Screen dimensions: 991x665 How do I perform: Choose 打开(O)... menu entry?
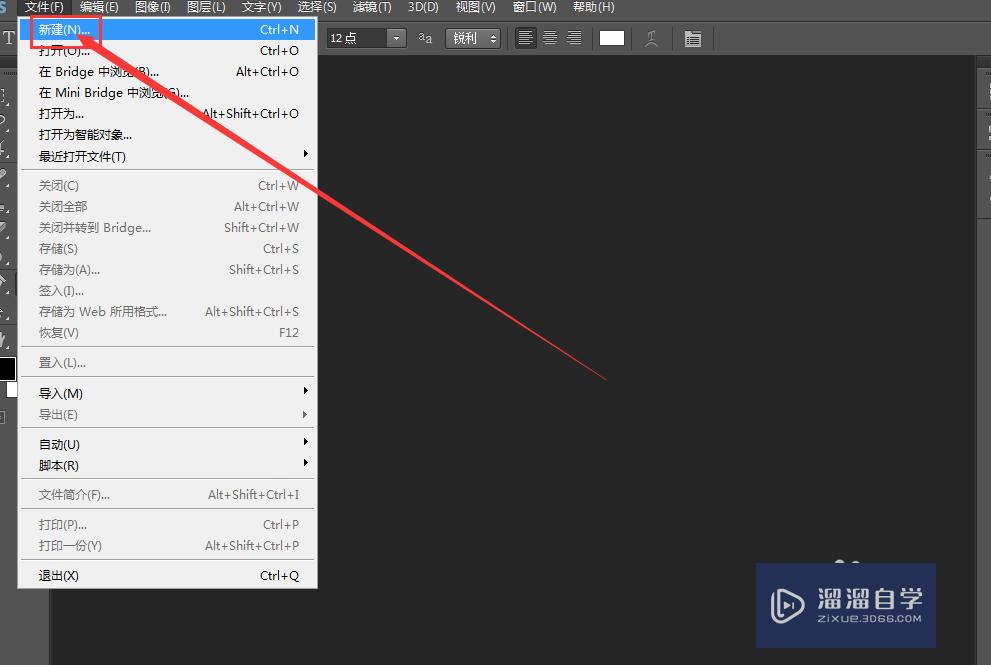167,51
